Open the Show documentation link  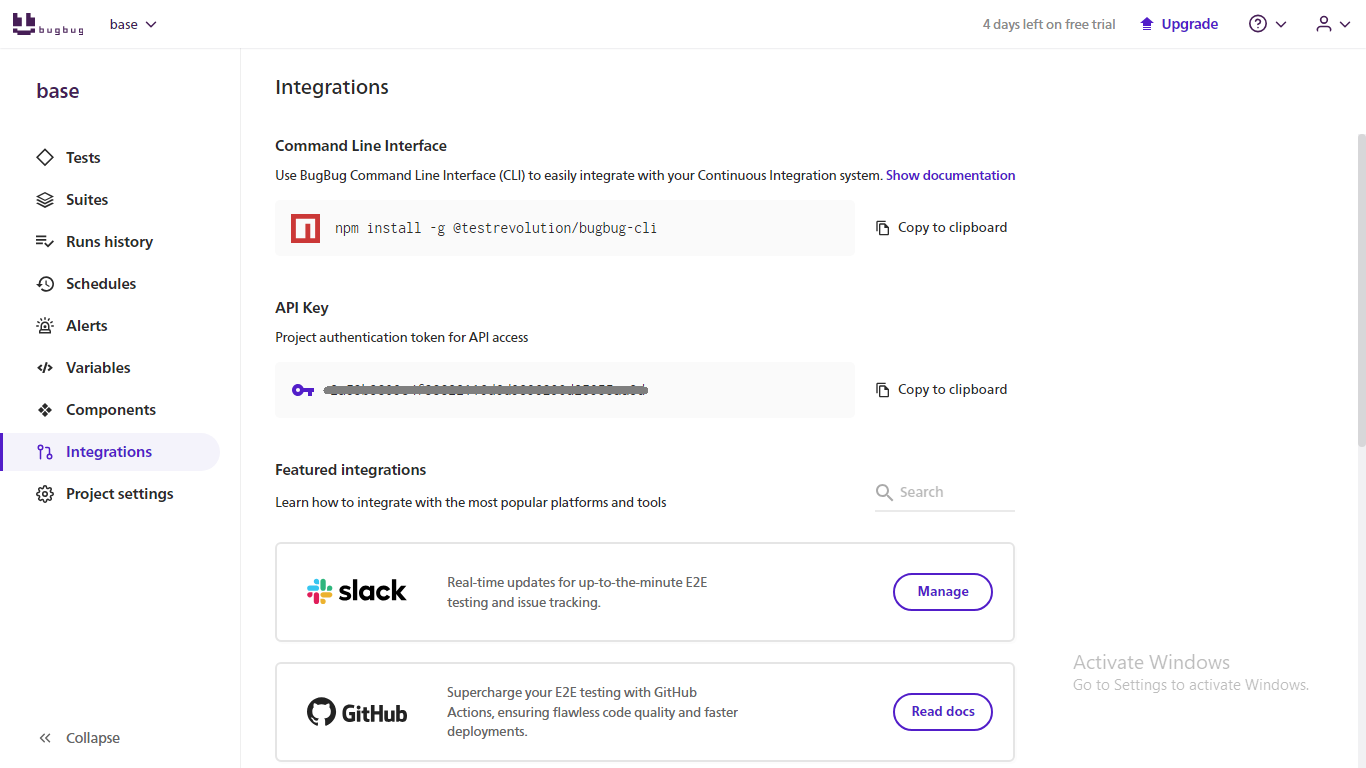(x=950, y=175)
